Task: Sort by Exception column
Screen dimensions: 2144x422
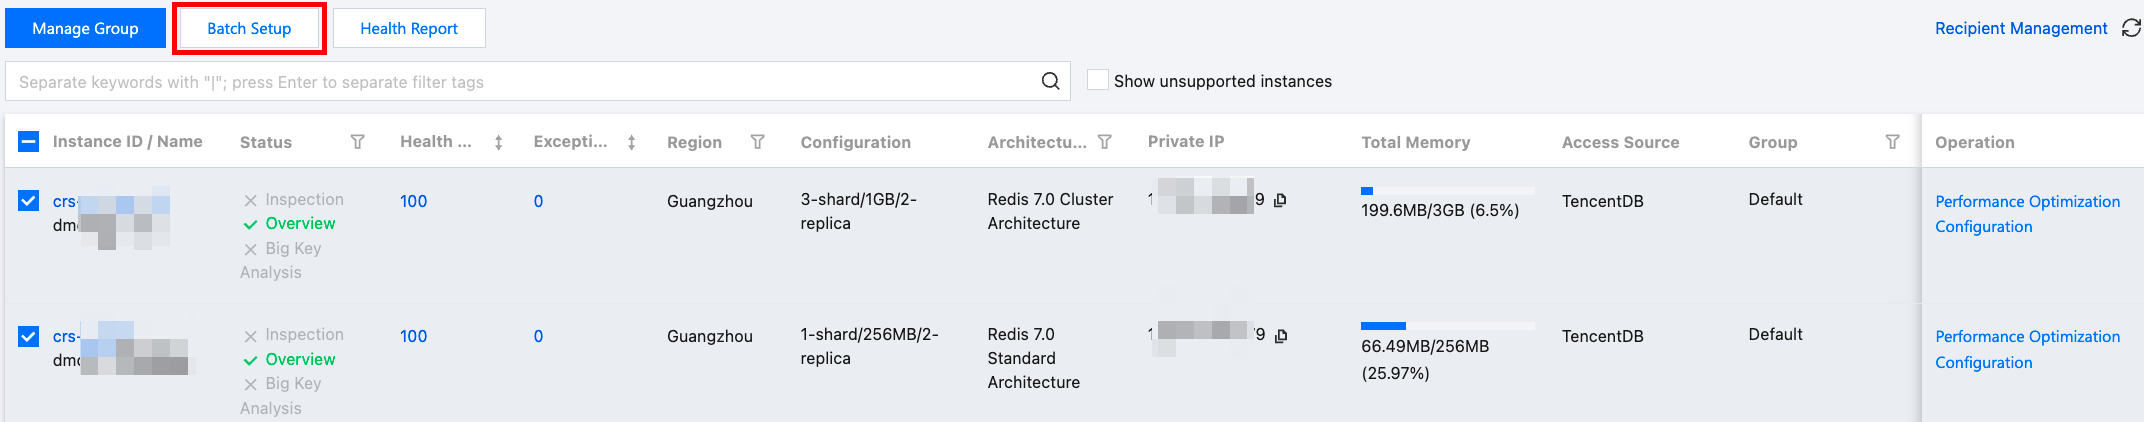Action: [632, 143]
